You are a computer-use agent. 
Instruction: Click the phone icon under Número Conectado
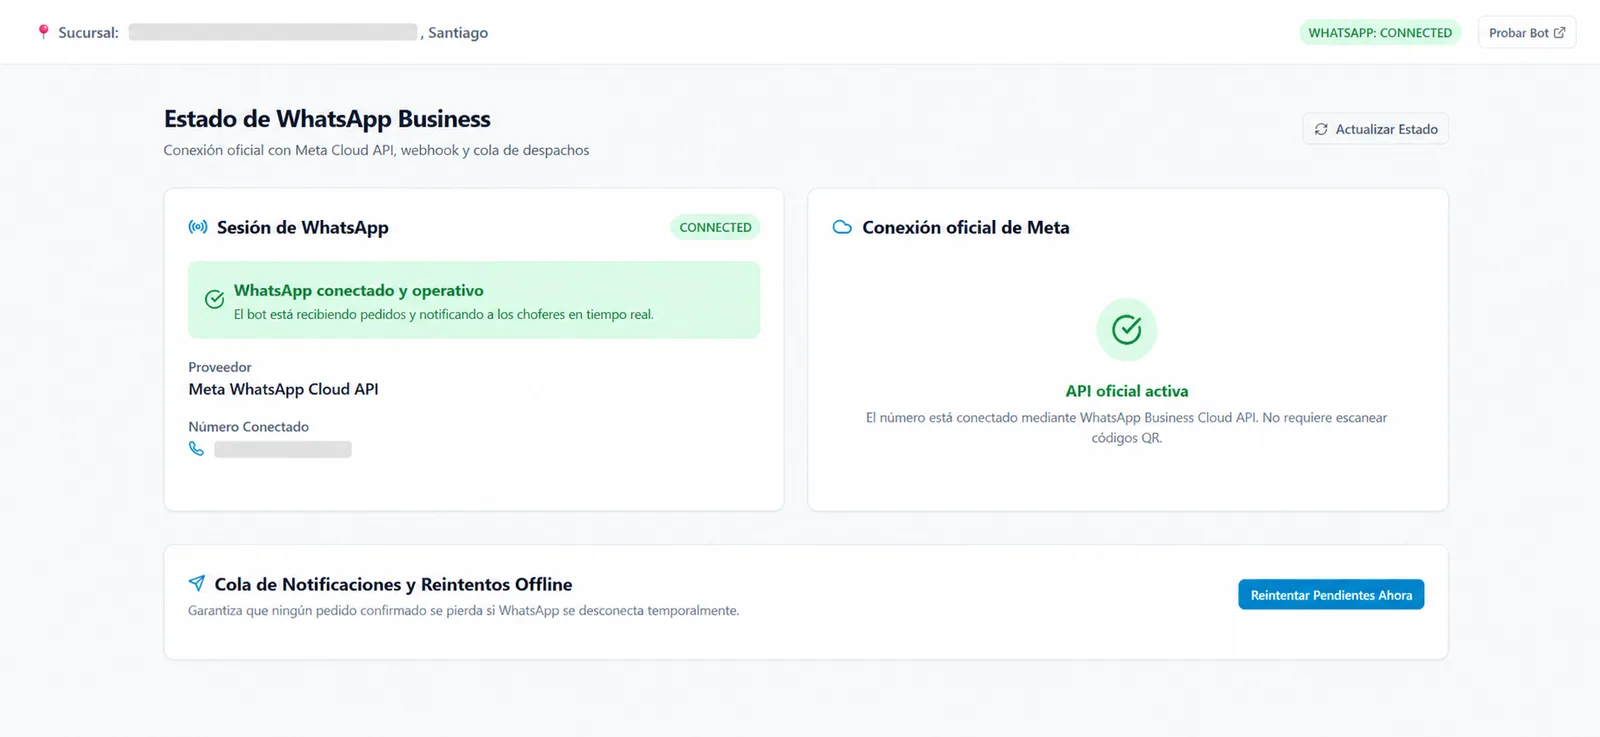tap(196, 449)
